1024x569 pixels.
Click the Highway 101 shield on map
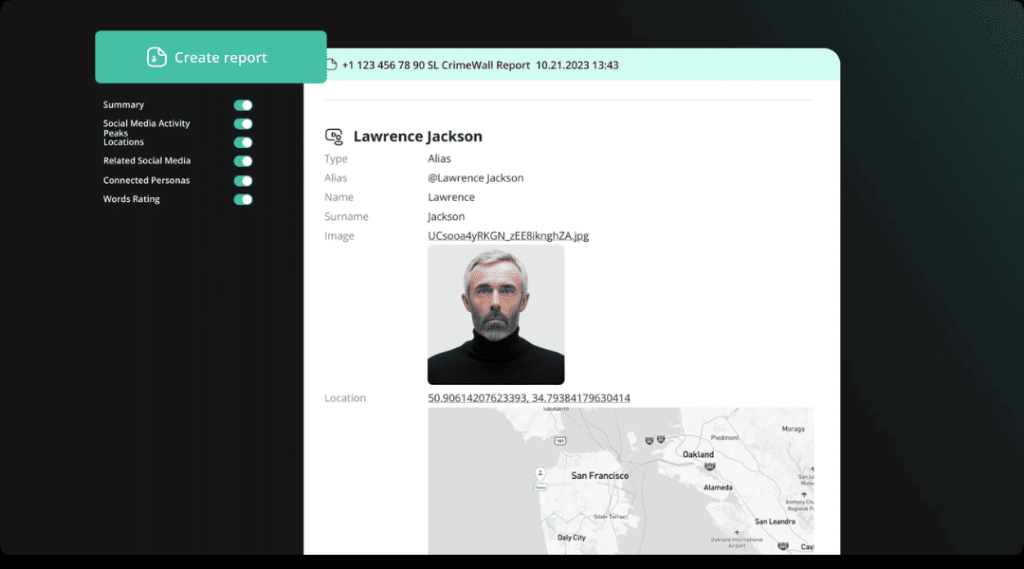[561, 440]
